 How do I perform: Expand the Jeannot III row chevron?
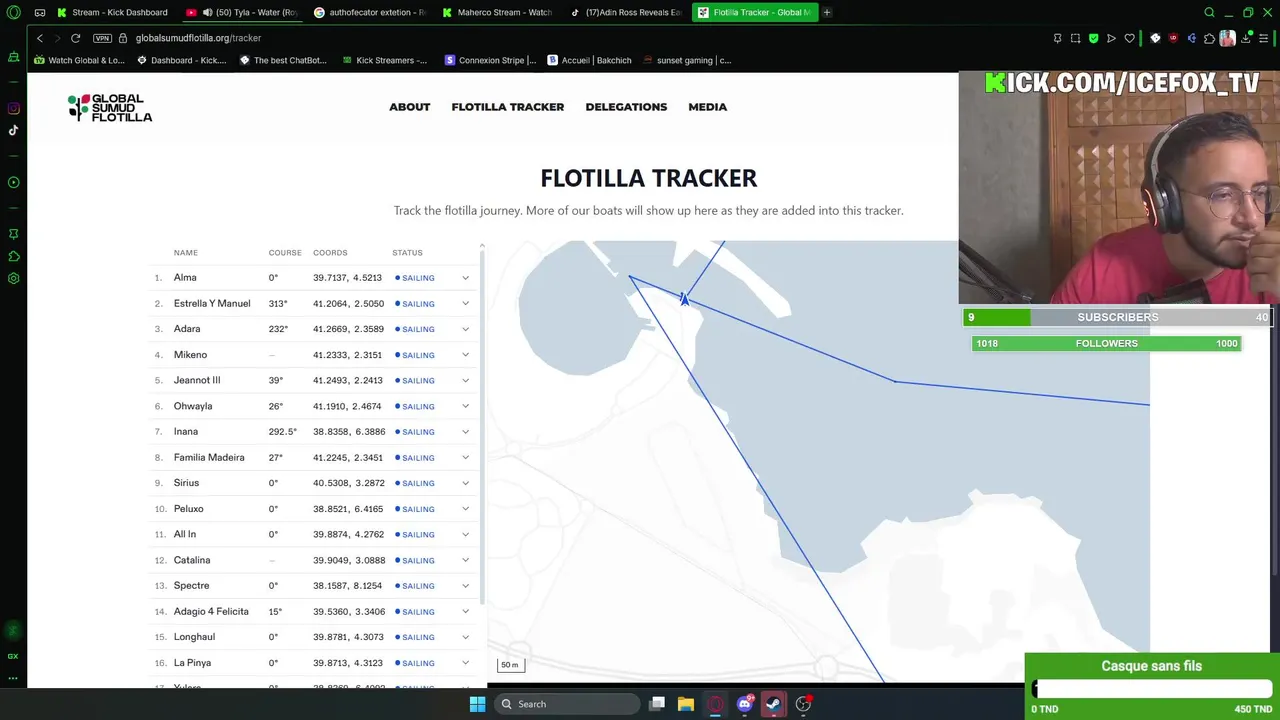click(465, 380)
